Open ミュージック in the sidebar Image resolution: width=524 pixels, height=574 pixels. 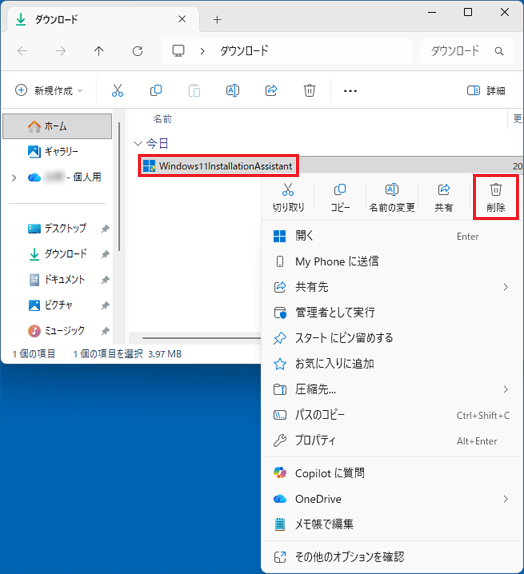pyautogui.click(x=56, y=331)
